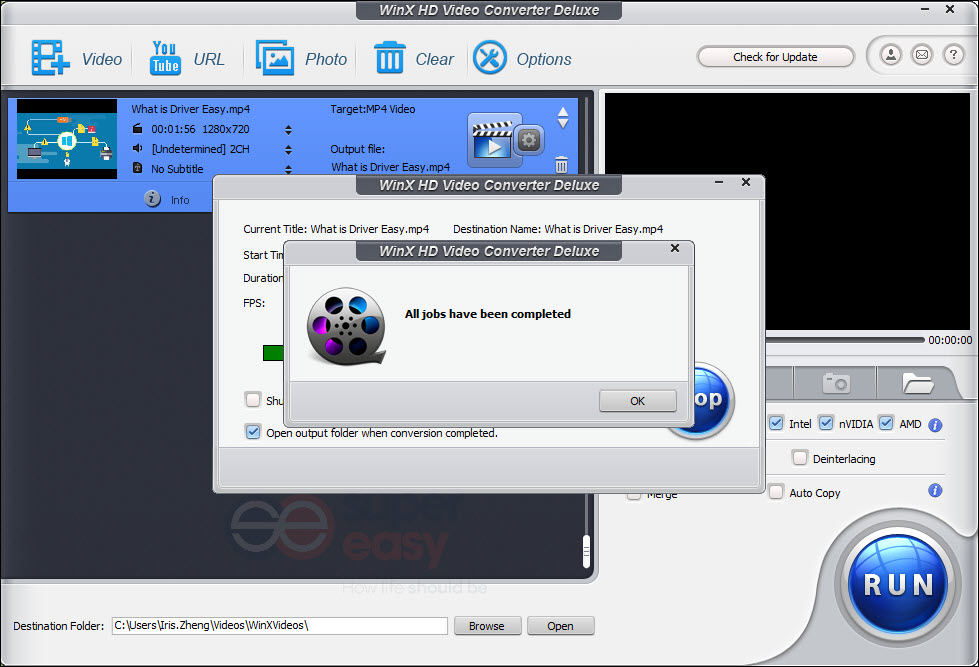Viewport: 979px width, 667px height.
Task: Click the Info icon for the video
Action: pyautogui.click(x=152, y=199)
